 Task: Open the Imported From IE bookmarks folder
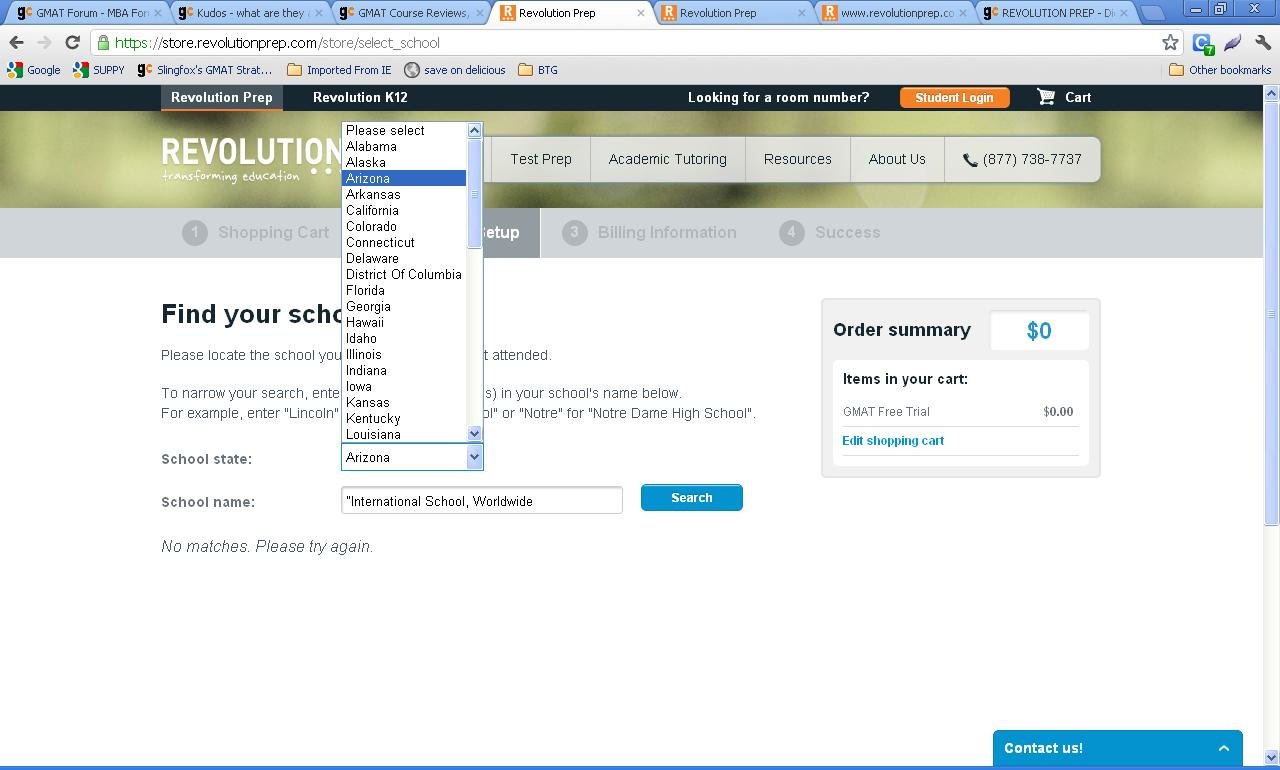(339, 70)
